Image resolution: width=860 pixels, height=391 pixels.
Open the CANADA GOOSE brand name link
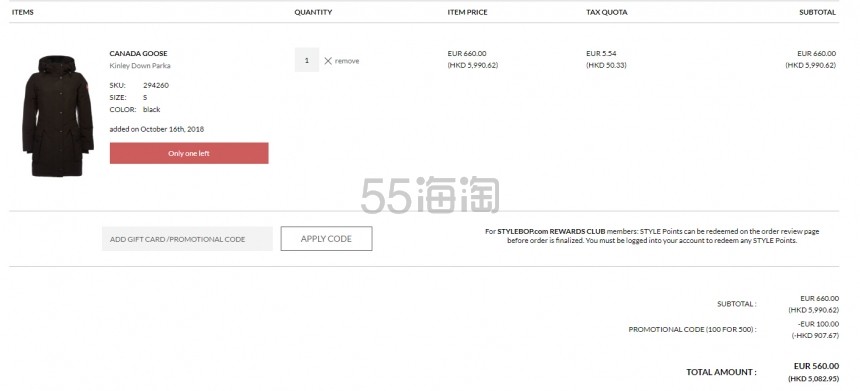pyautogui.click(x=138, y=53)
